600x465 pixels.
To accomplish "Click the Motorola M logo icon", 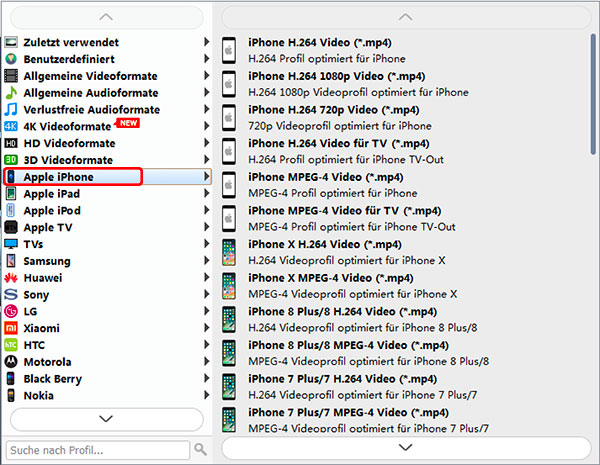I will [x=11, y=362].
